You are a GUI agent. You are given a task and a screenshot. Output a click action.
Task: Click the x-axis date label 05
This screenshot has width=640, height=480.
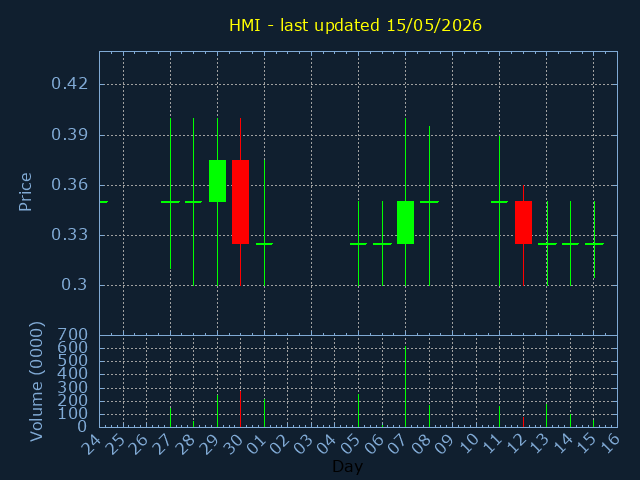(350, 444)
